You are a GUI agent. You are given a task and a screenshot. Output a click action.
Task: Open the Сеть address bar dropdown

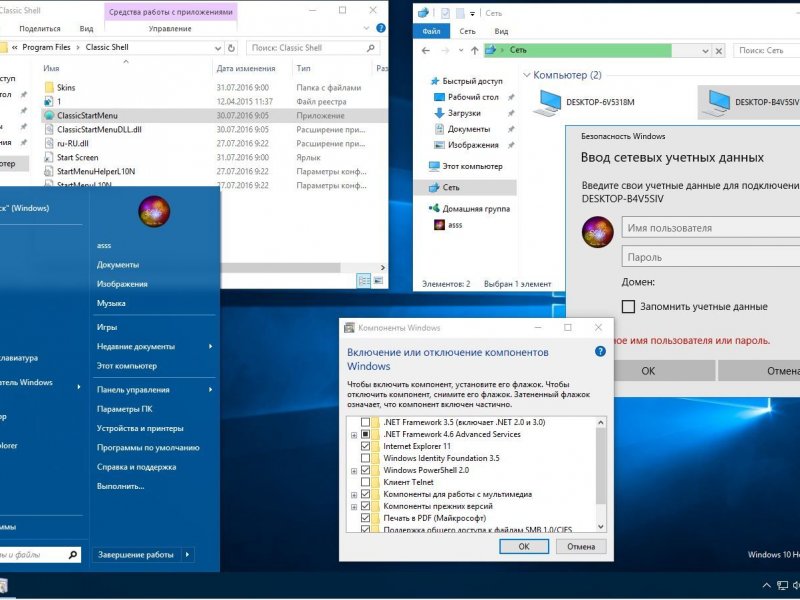705,51
